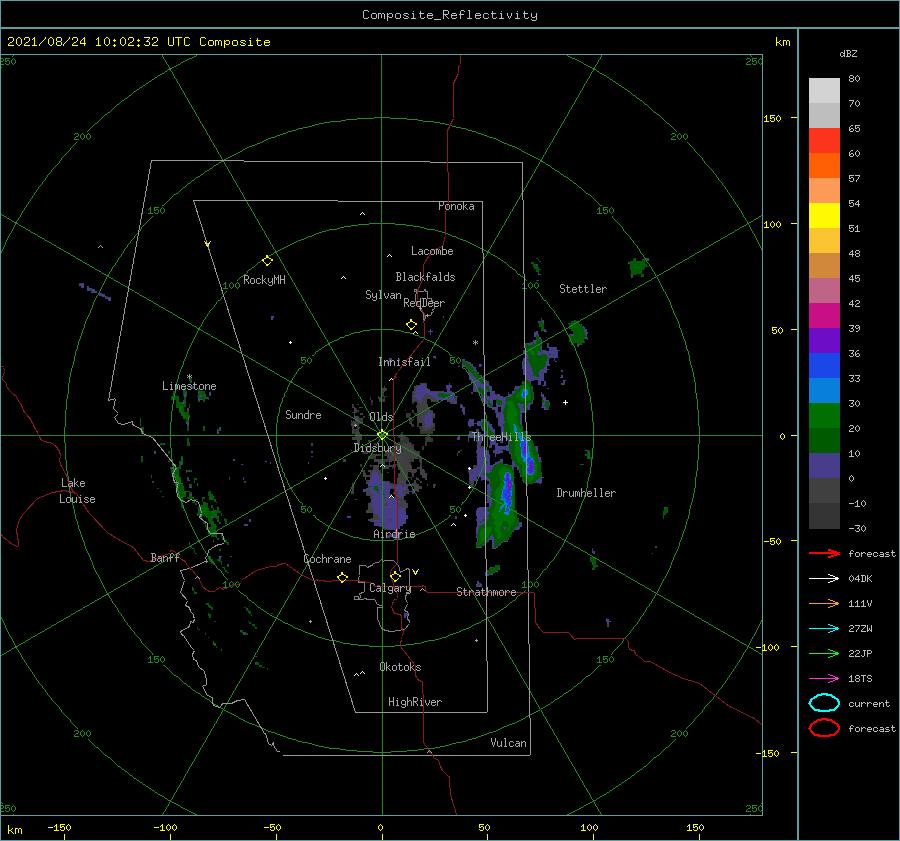900x841 pixels.
Task: Click the Cochrane label
Action: tap(327, 559)
